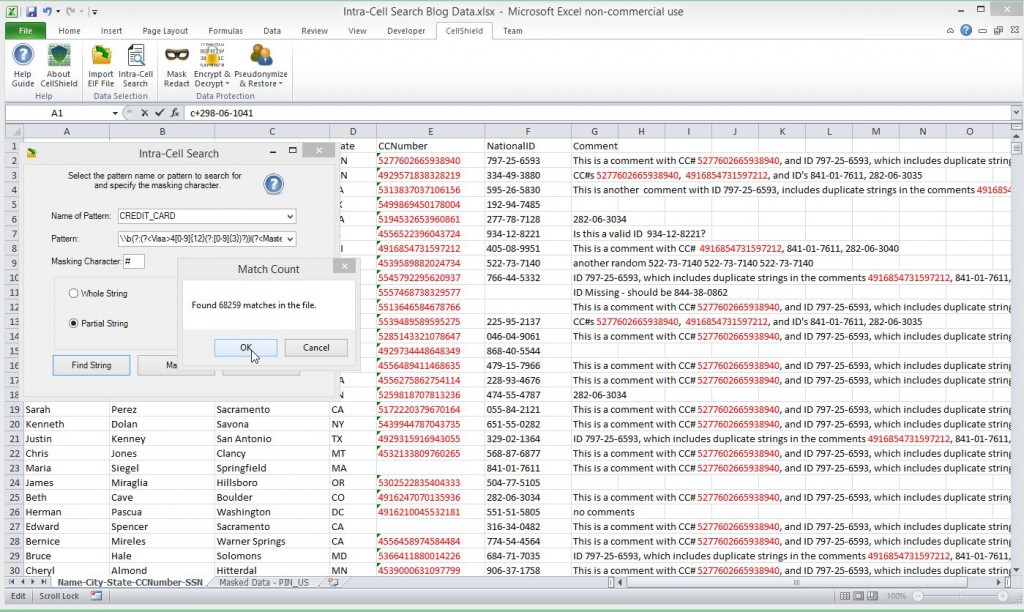Image resolution: width=1024 pixels, height=612 pixels.
Task: Click Cancel in Match Count dialog
Action: click(316, 347)
